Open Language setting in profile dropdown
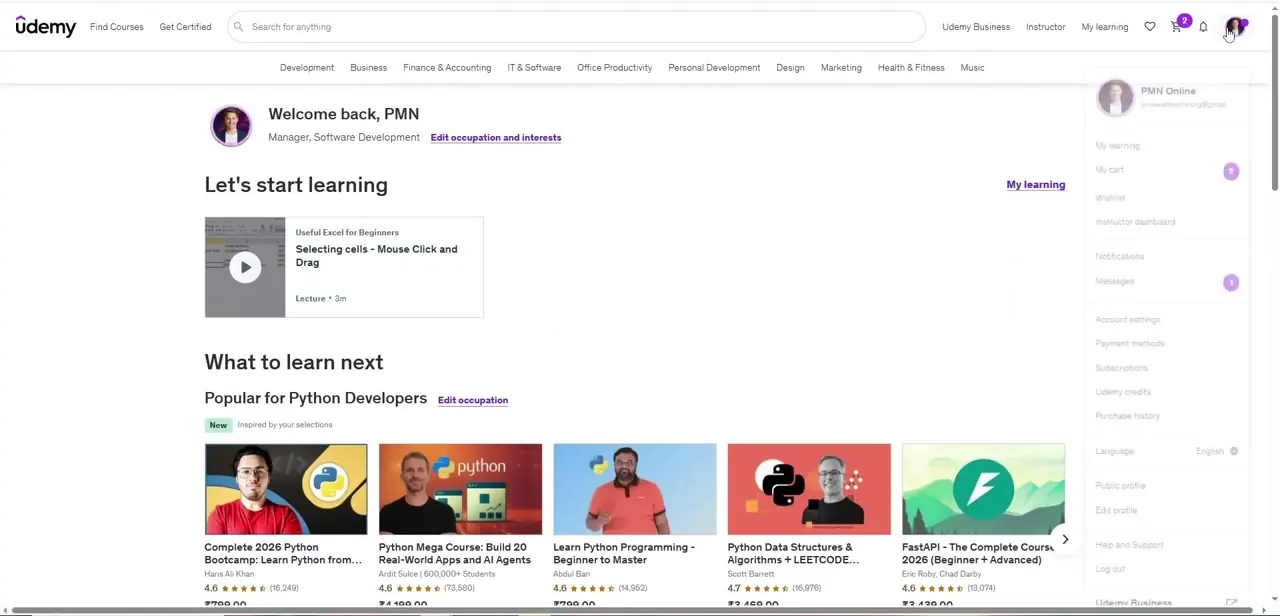Viewport: 1280px width, 616px height. 1166,451
